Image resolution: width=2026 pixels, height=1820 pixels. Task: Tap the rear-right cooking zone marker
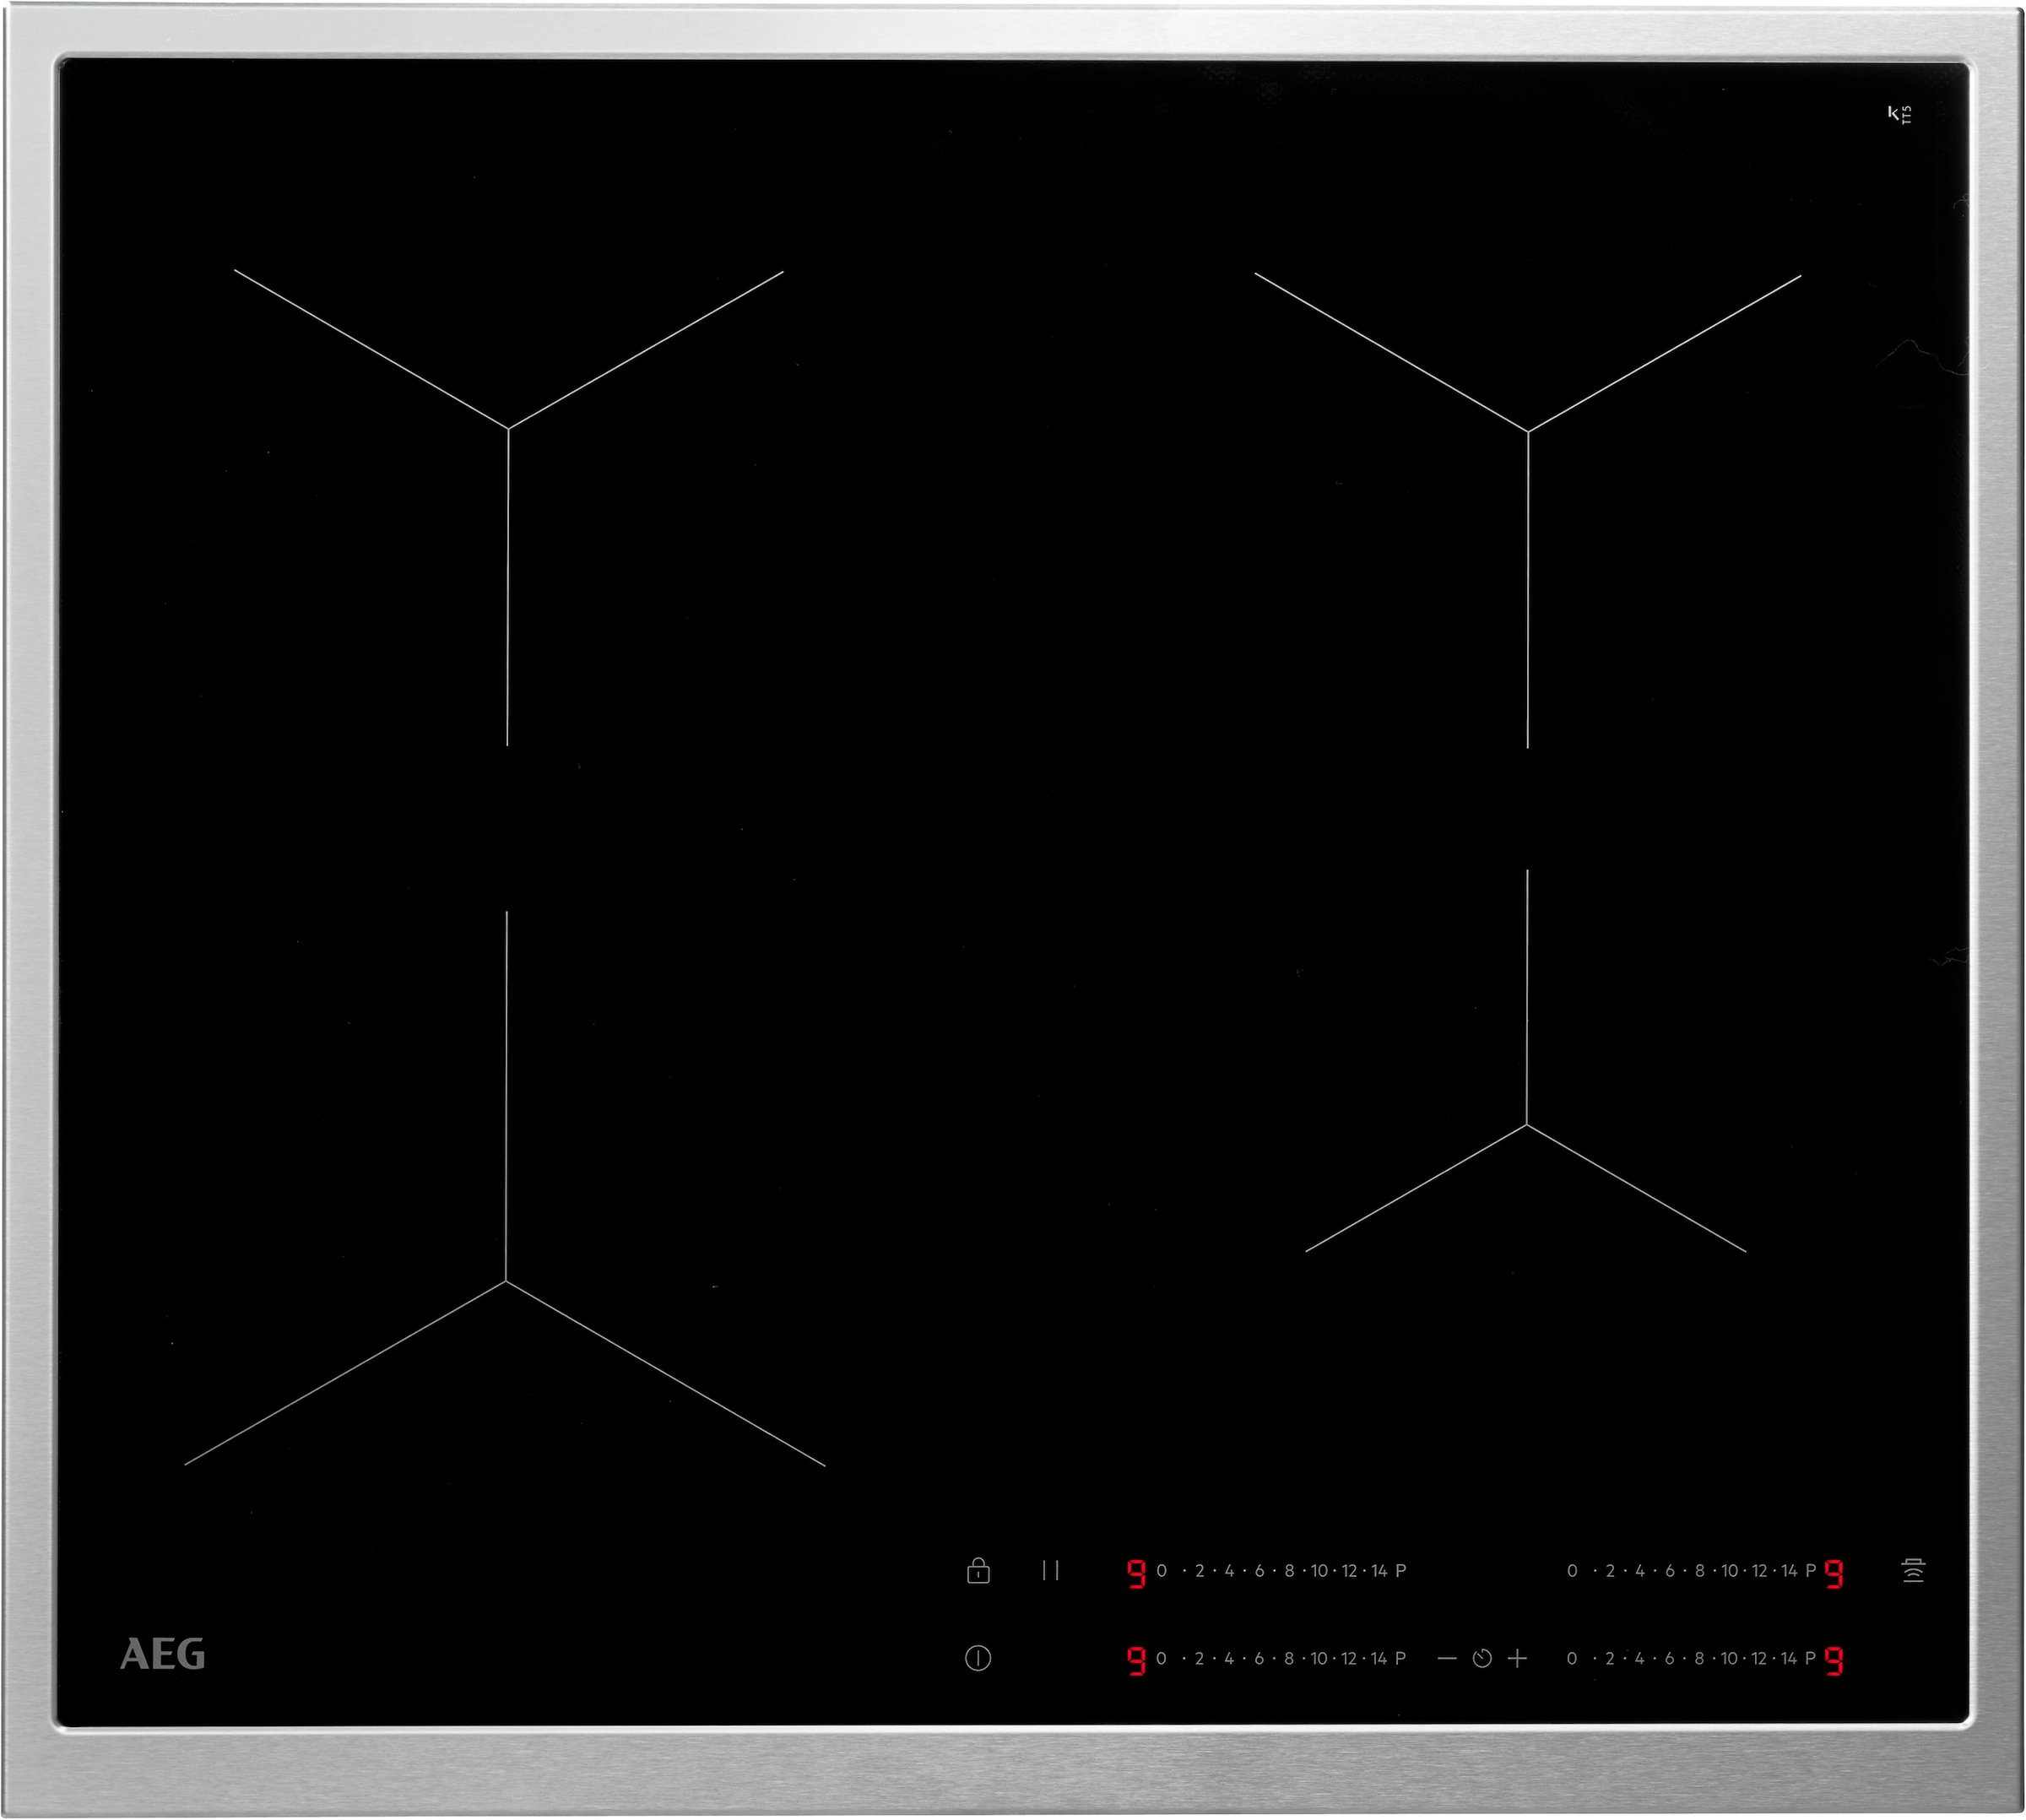tap(1528, 431)
